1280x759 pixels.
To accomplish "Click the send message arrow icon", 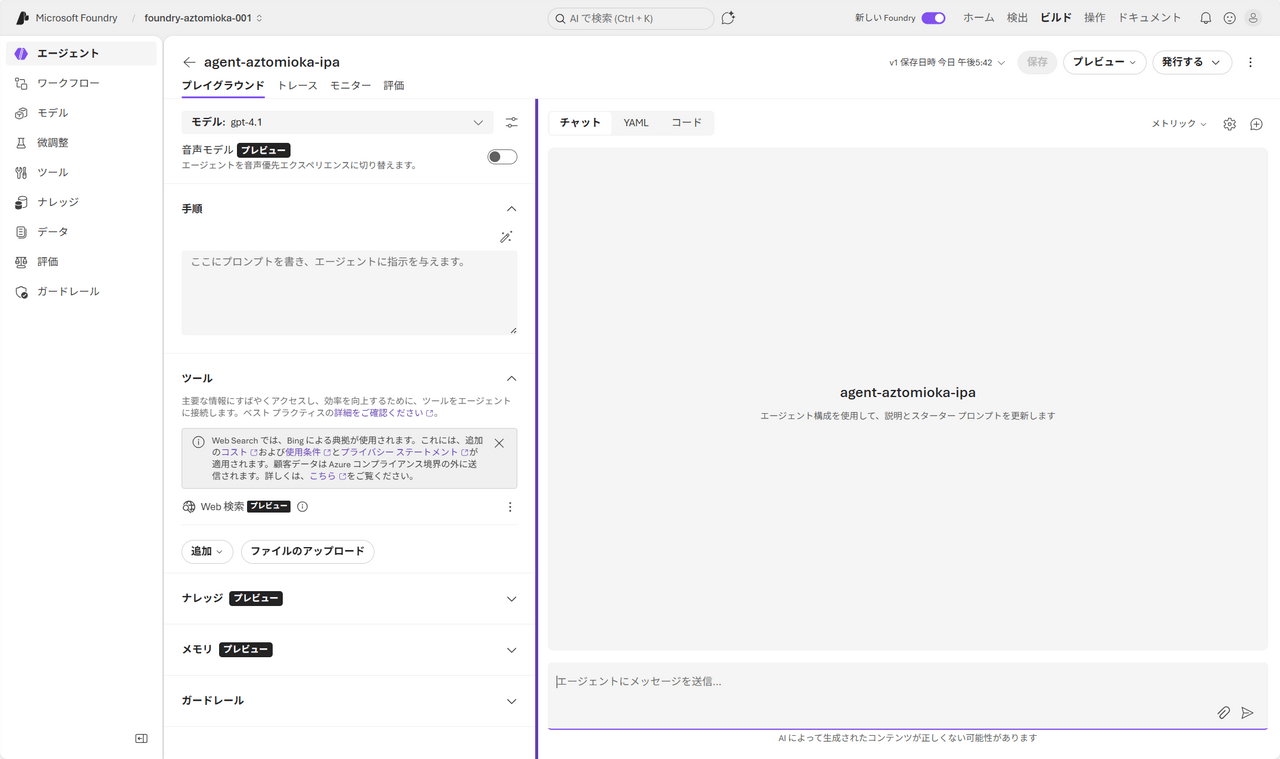I will tap(1247, 712).
